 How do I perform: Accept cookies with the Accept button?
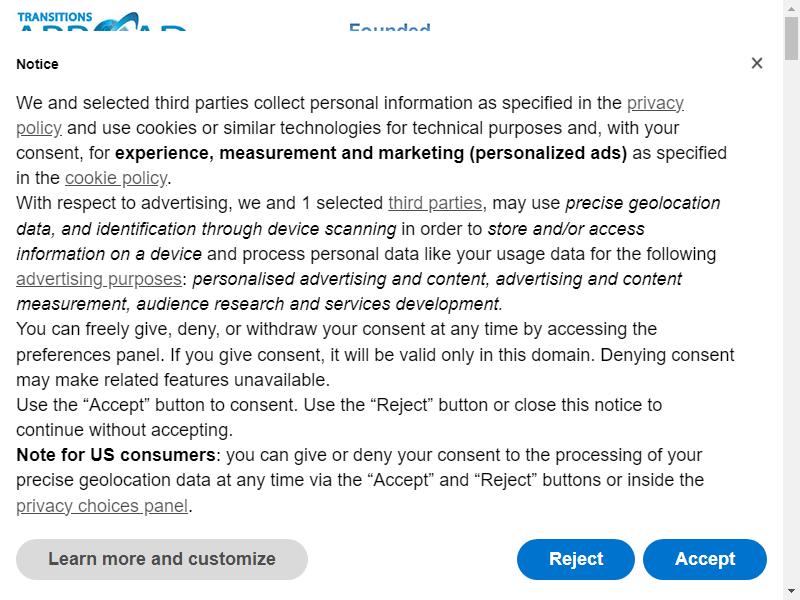(705, 559)
